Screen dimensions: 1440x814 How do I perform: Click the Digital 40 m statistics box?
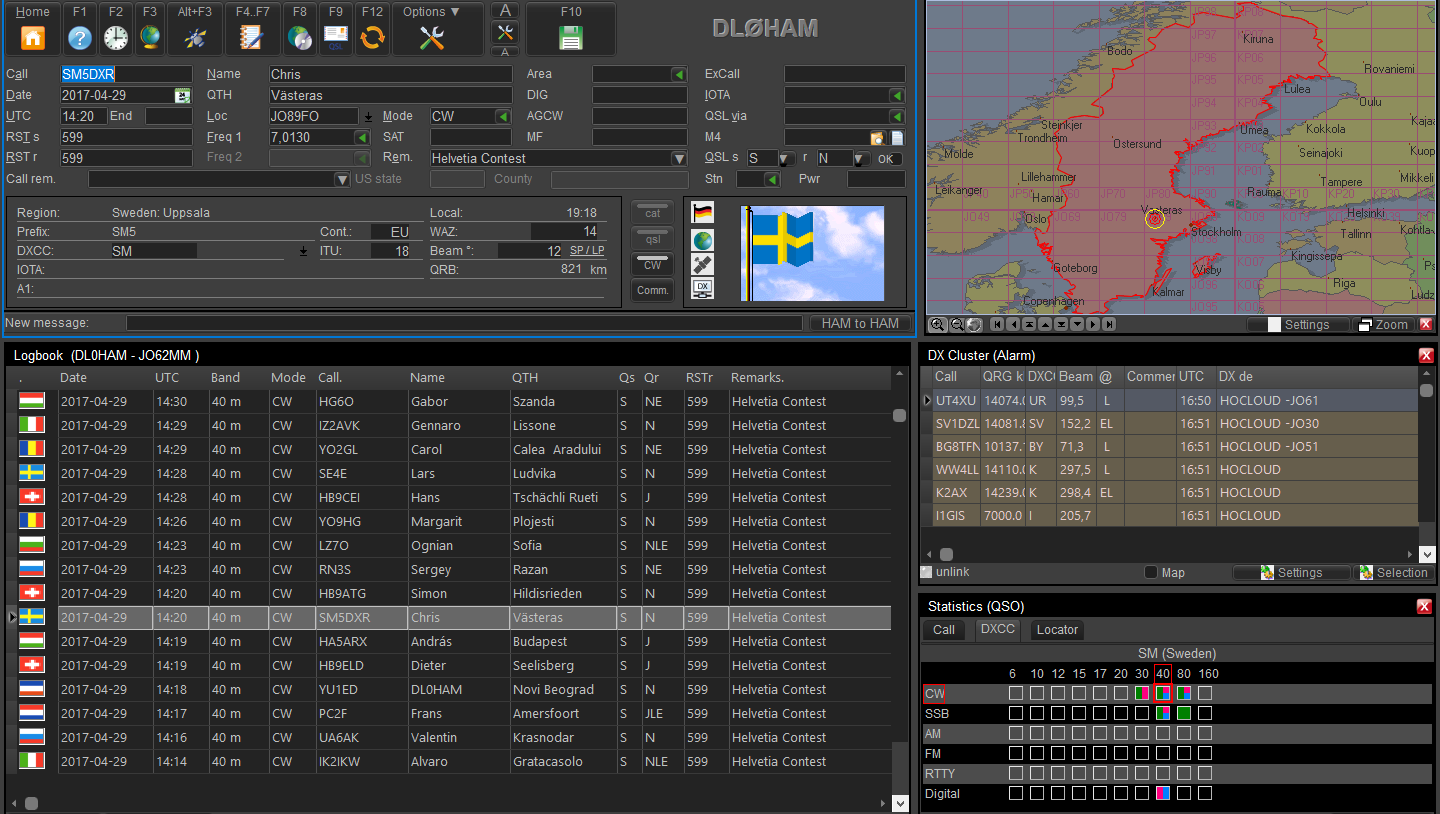pyautogui.click(x=1163, y=793)
